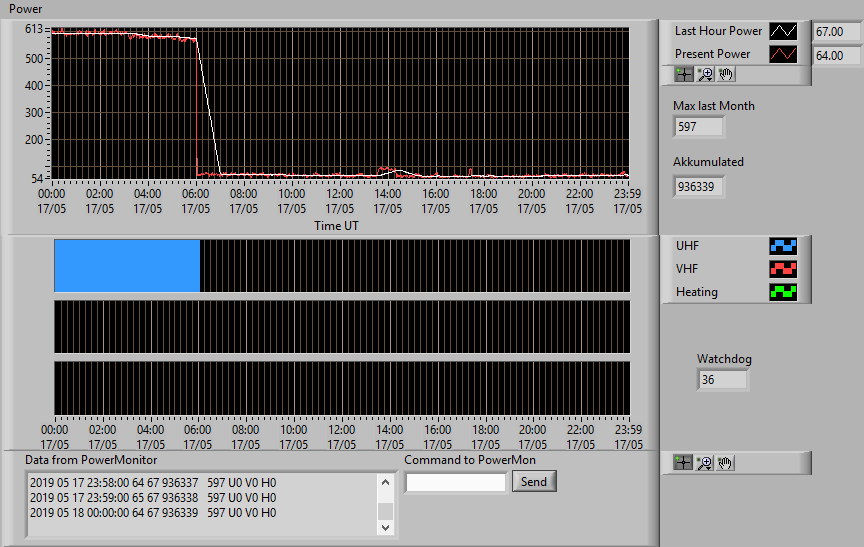
Task: Open the Present Power plot style icon
Action: 783,54
